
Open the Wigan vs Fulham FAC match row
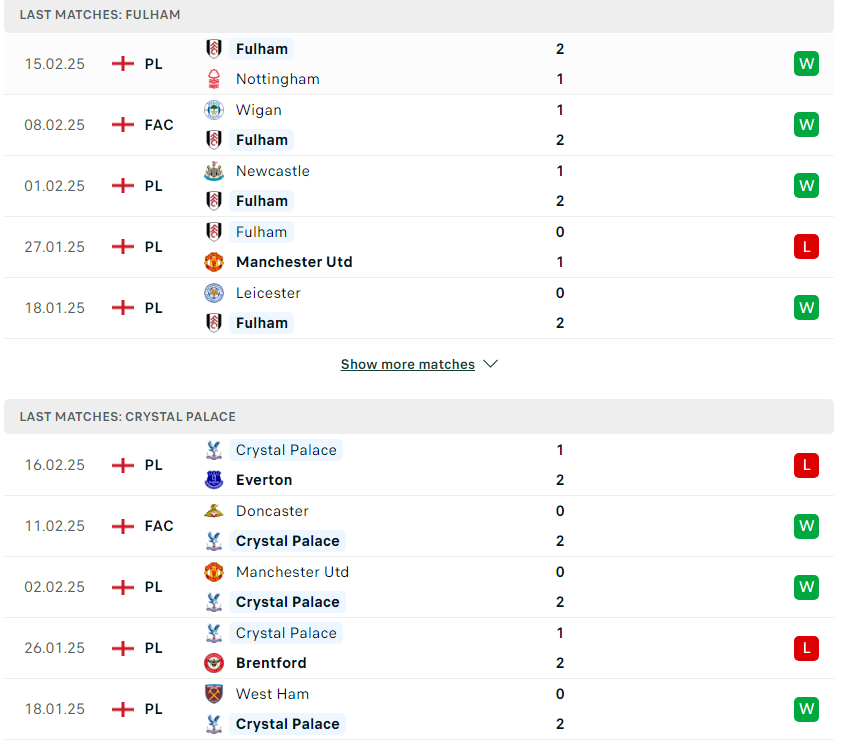click(419, 125)
